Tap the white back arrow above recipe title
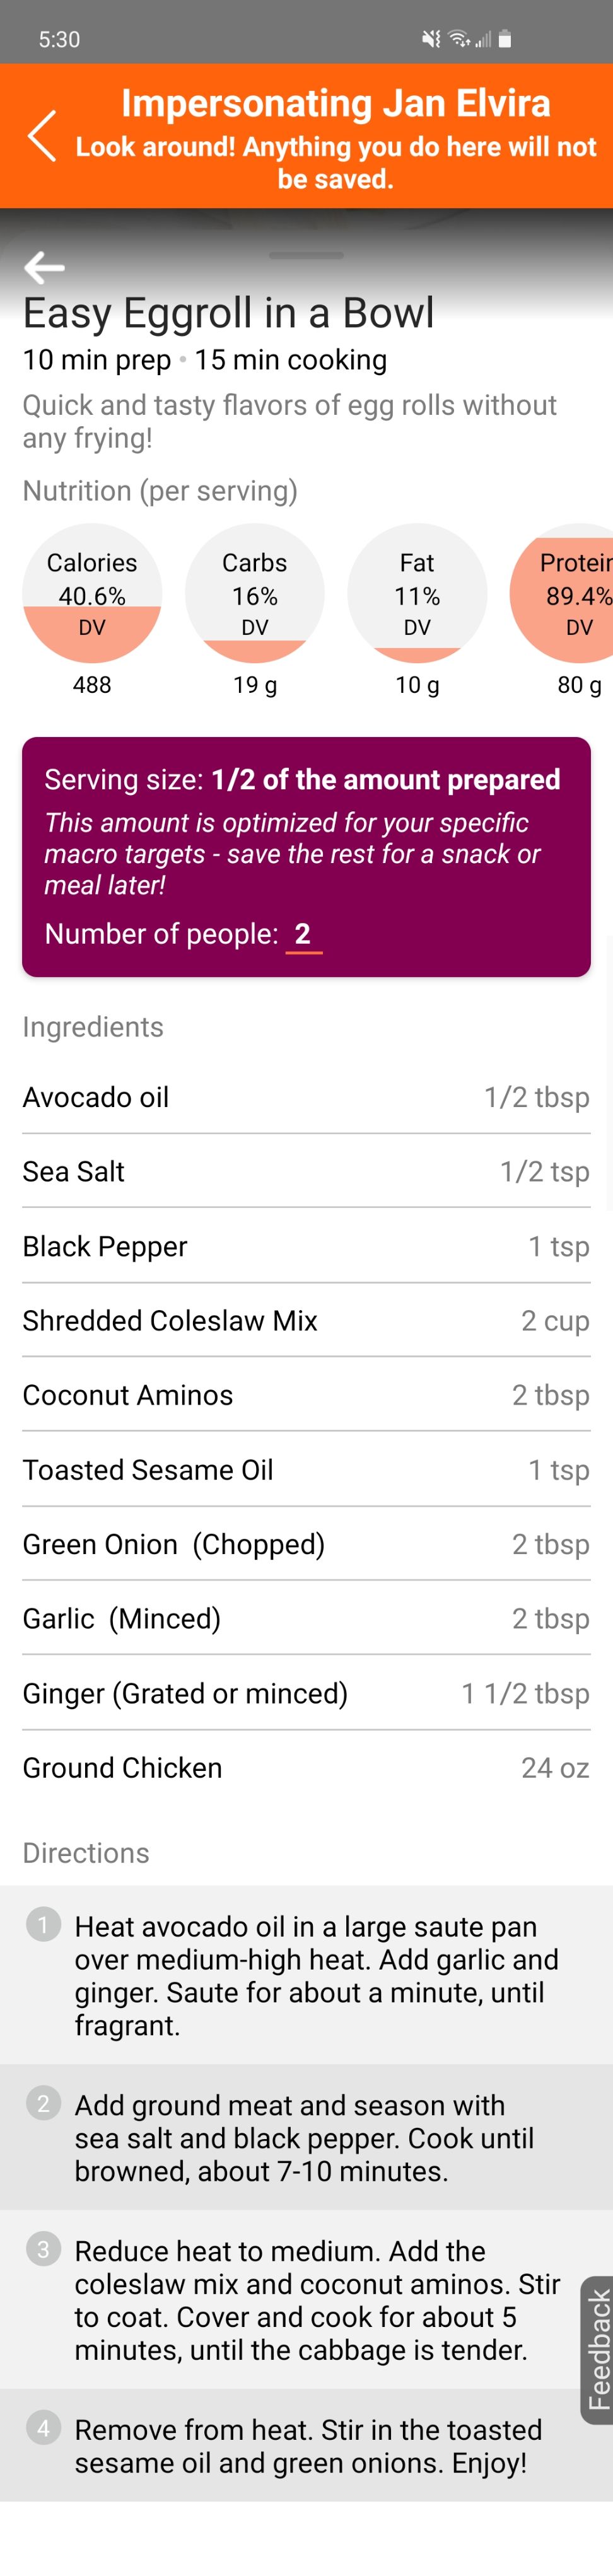This screenshot has height=2576, width=613. click(44, 267)
